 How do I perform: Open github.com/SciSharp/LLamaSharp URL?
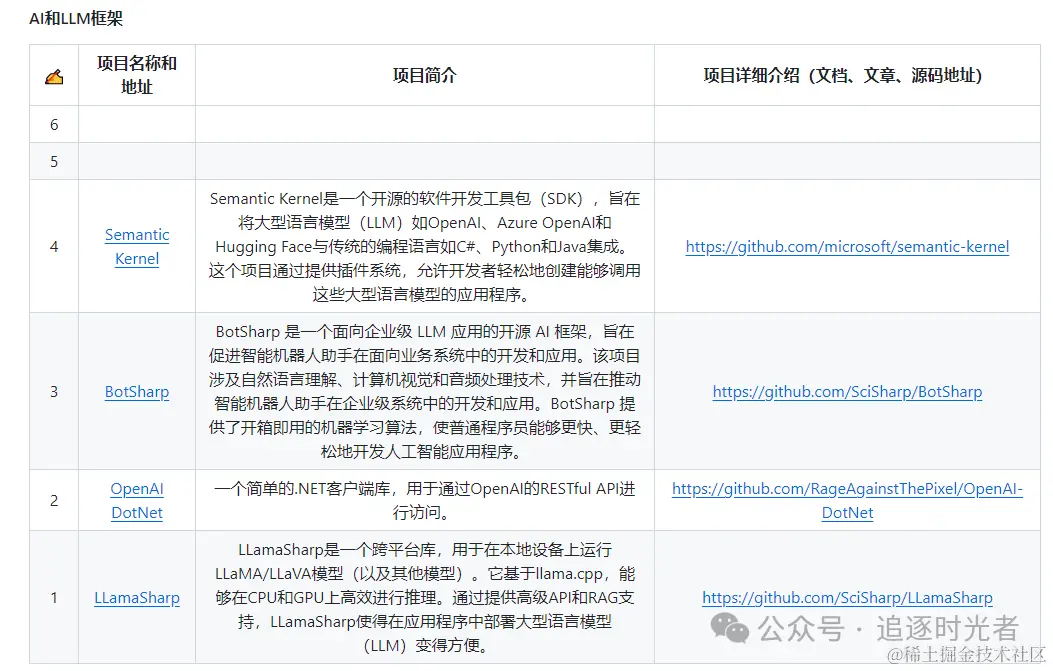pos(847,598)
